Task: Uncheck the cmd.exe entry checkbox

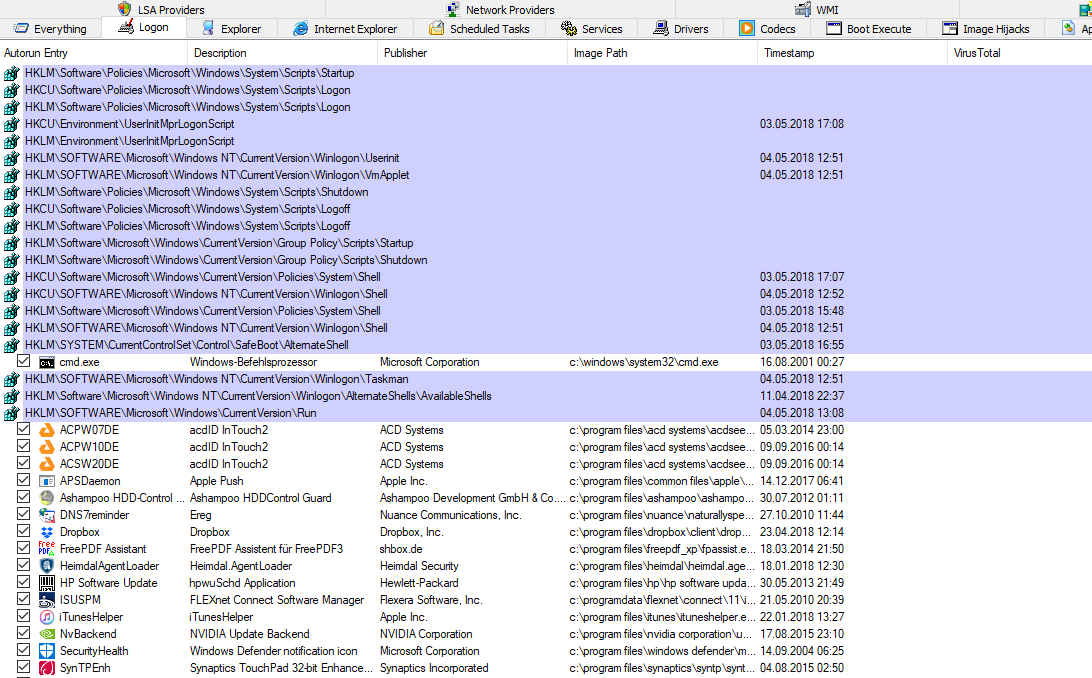Action: (24, 361)
